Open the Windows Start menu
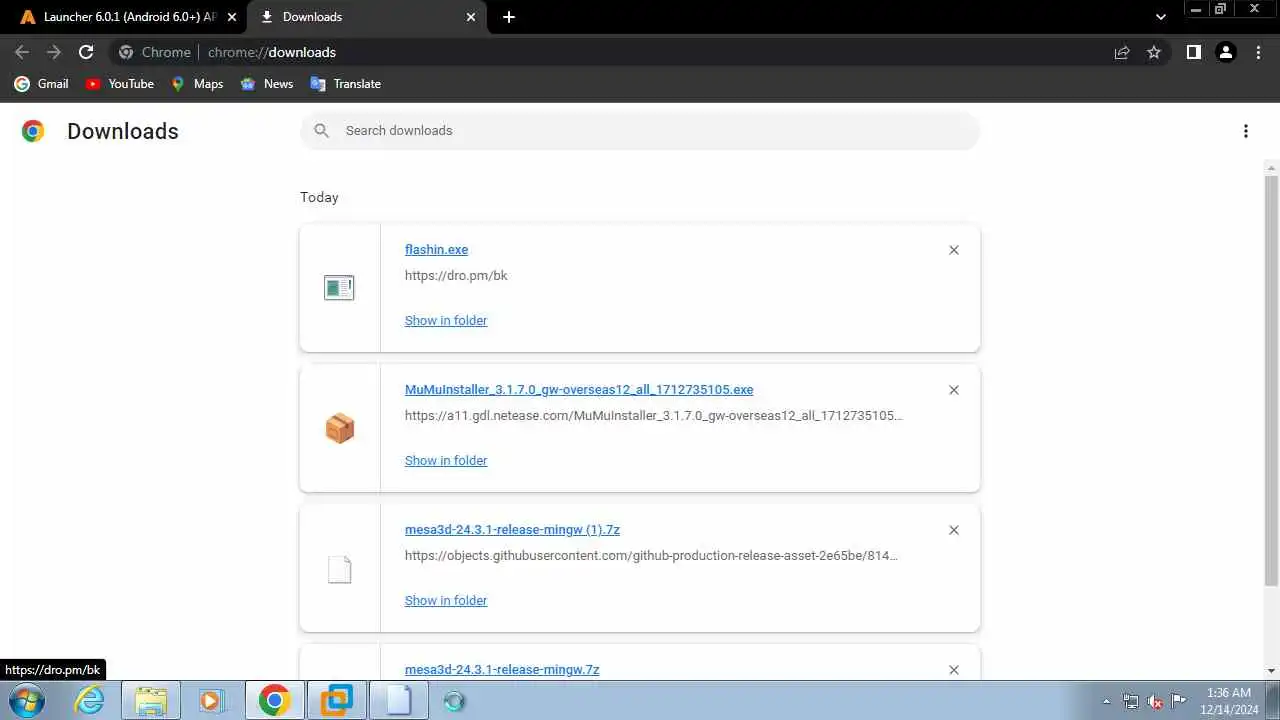Screen dimensions: 1280x720 coord(27,700)
